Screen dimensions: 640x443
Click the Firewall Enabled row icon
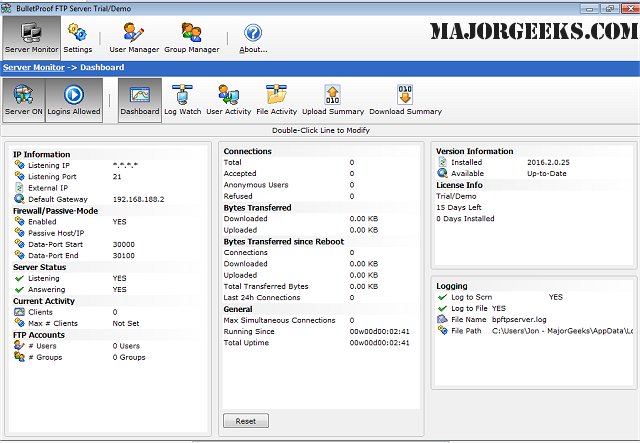[19, 221]
